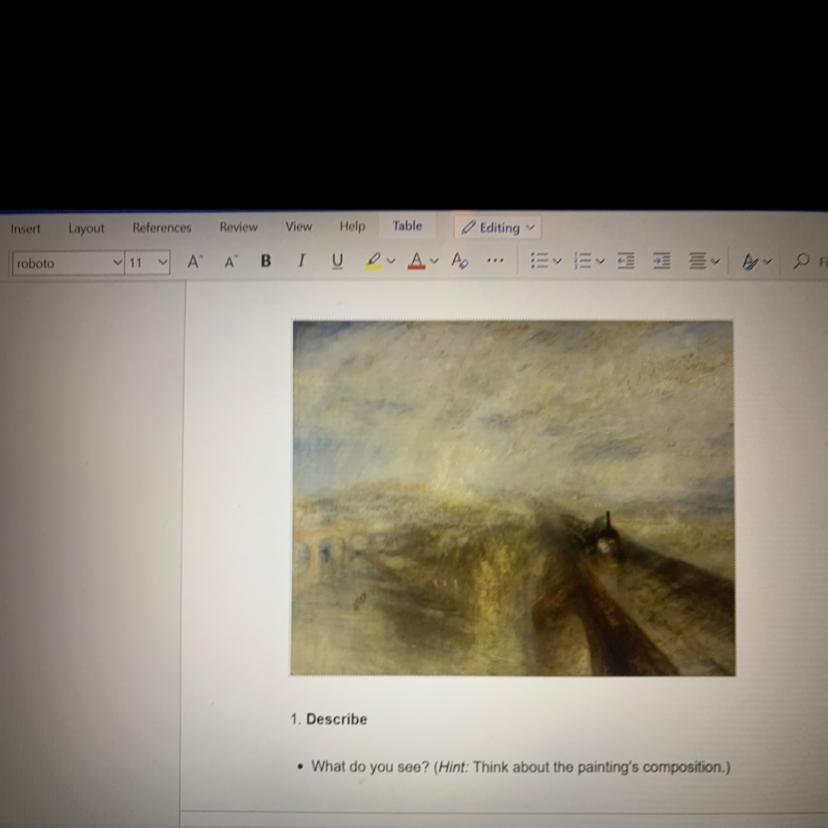The height and width of the screenshot is (828, 828).
Task: Toggle bold formatting
Action: (x=266, y=261)
